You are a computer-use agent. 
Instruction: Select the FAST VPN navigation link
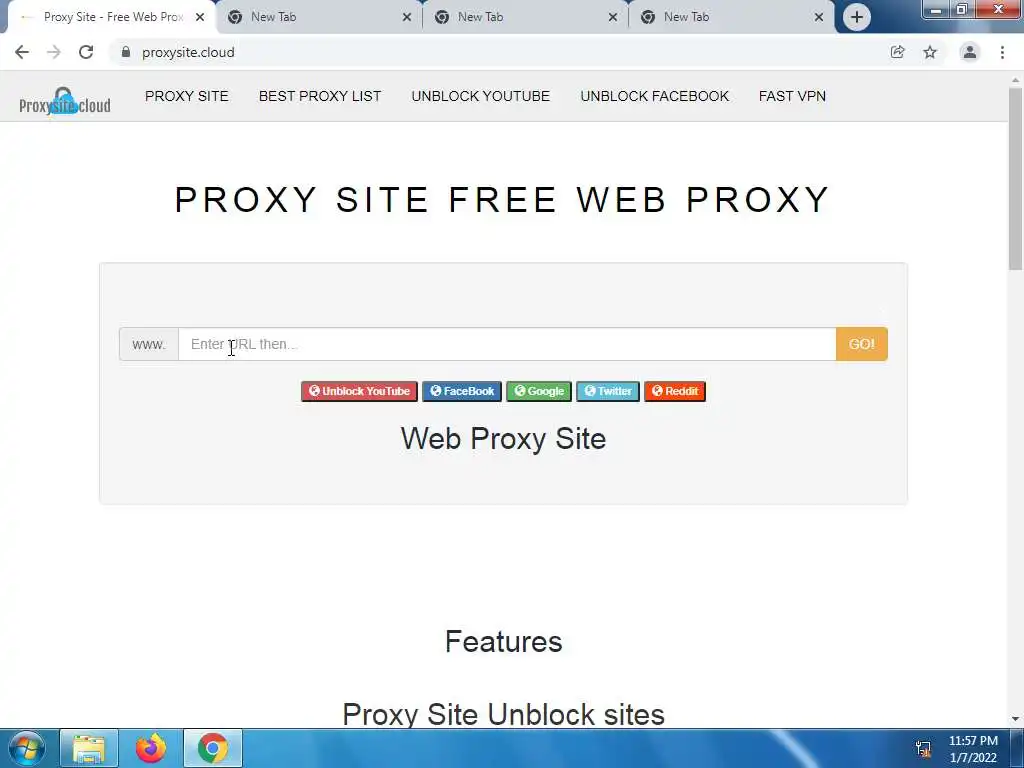click(x=792, y=96)
